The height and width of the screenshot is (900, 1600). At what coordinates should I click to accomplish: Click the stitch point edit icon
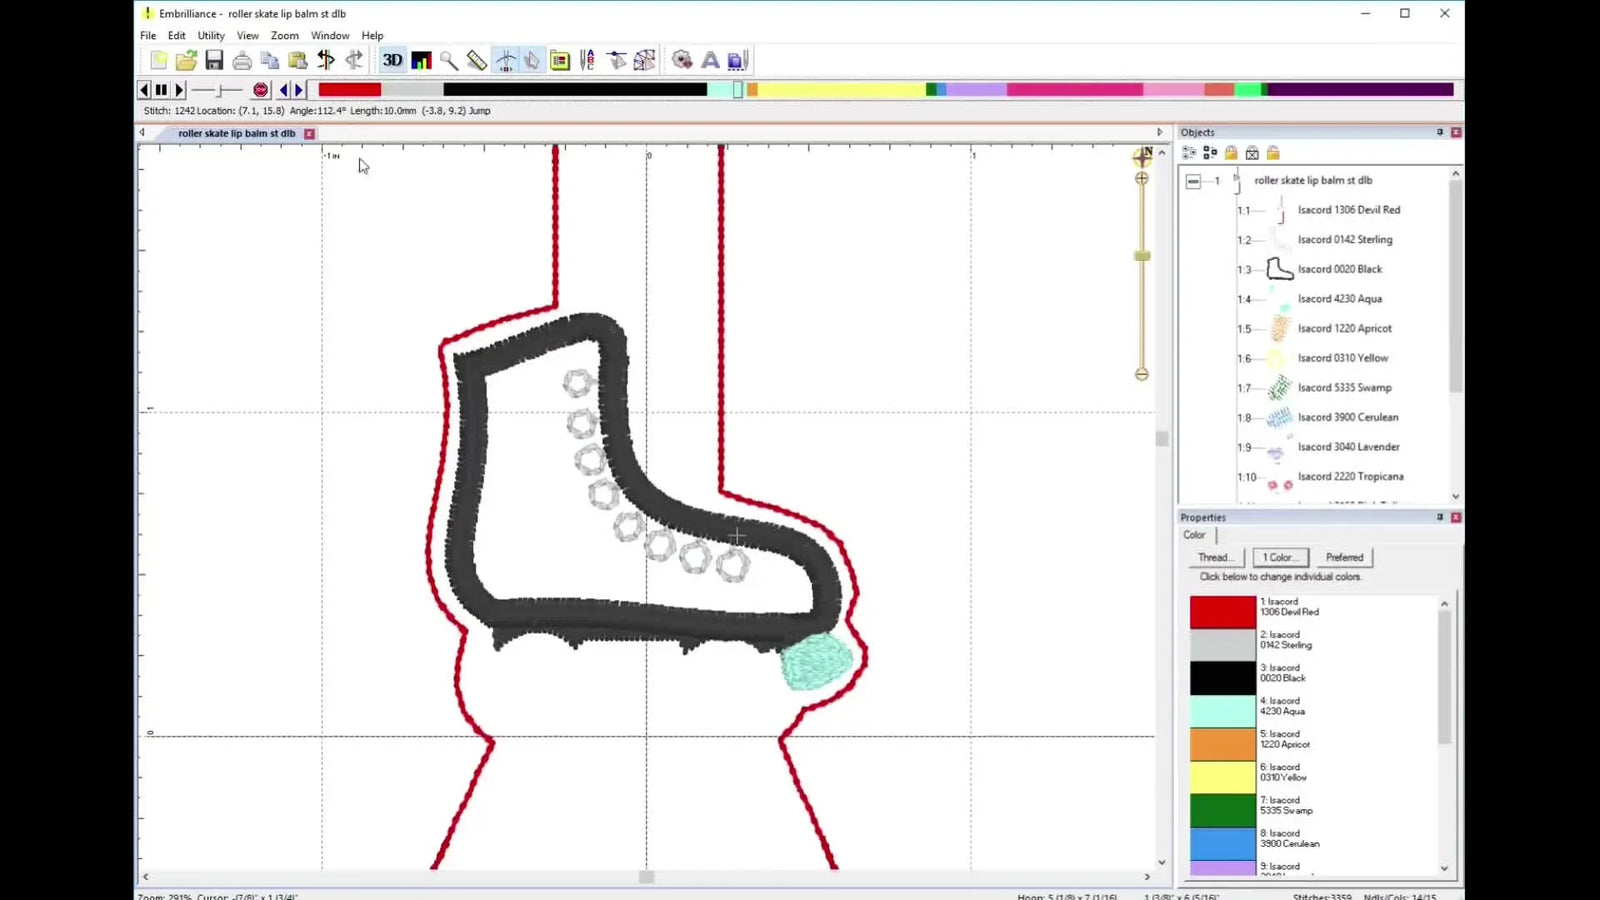[616, 61]
